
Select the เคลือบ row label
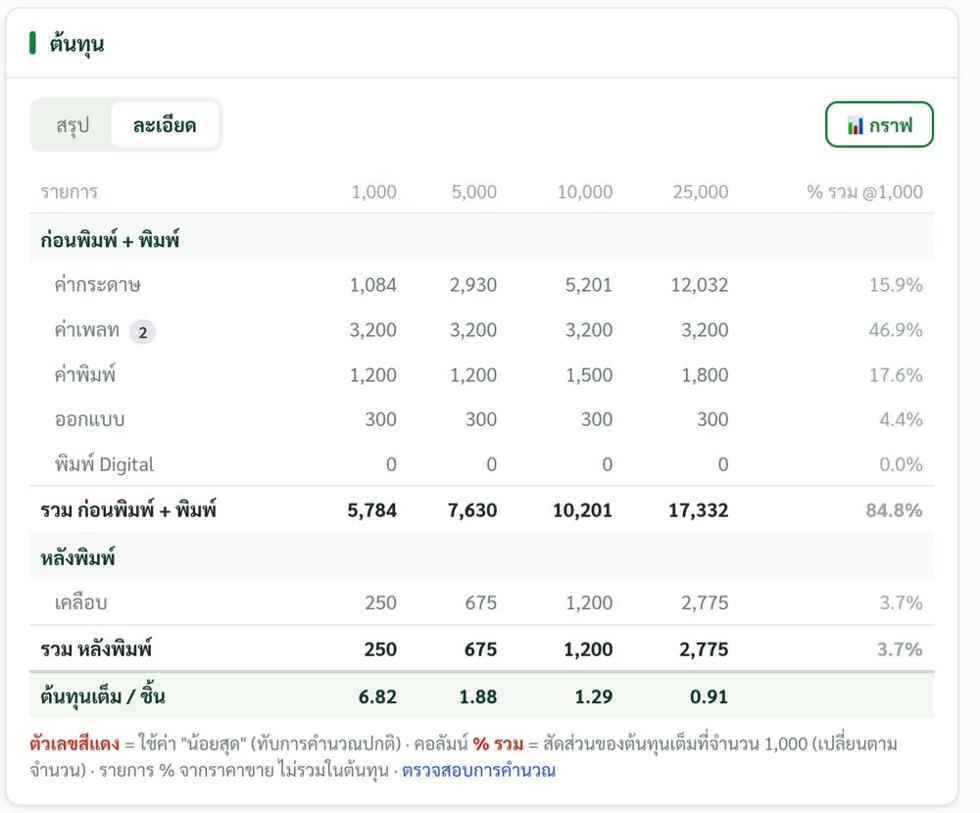coord(81,603)
